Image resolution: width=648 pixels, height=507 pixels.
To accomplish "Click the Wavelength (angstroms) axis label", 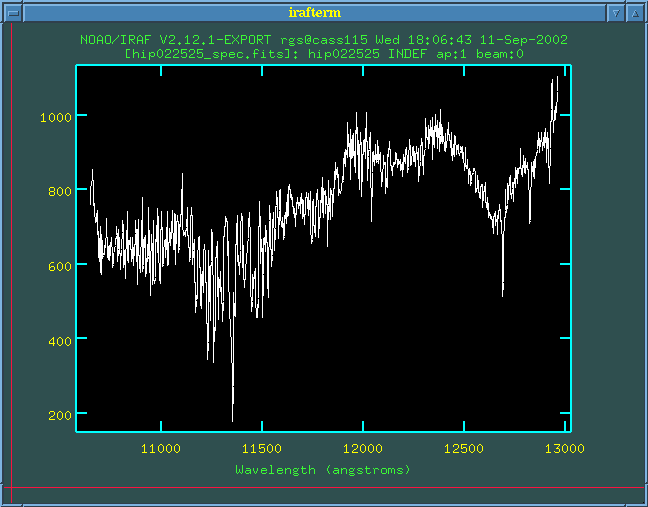I will [x=323, y=468].
